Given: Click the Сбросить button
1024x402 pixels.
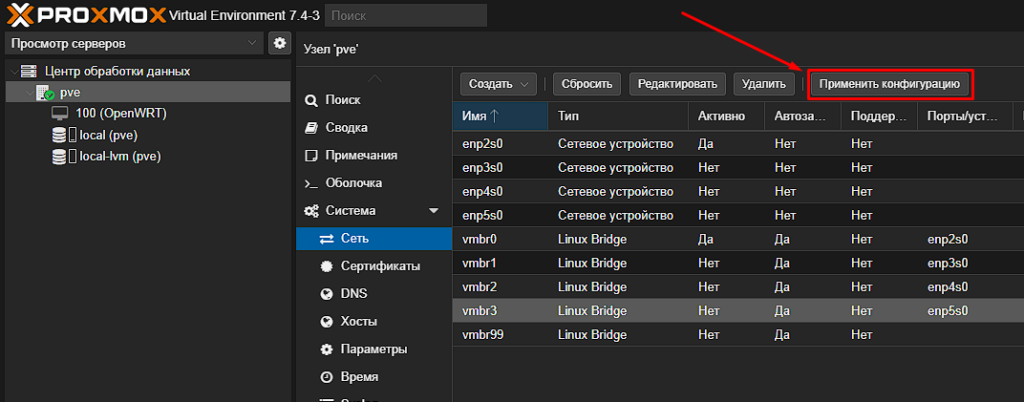Looking at the screenshot, I should tap(587, 84).
